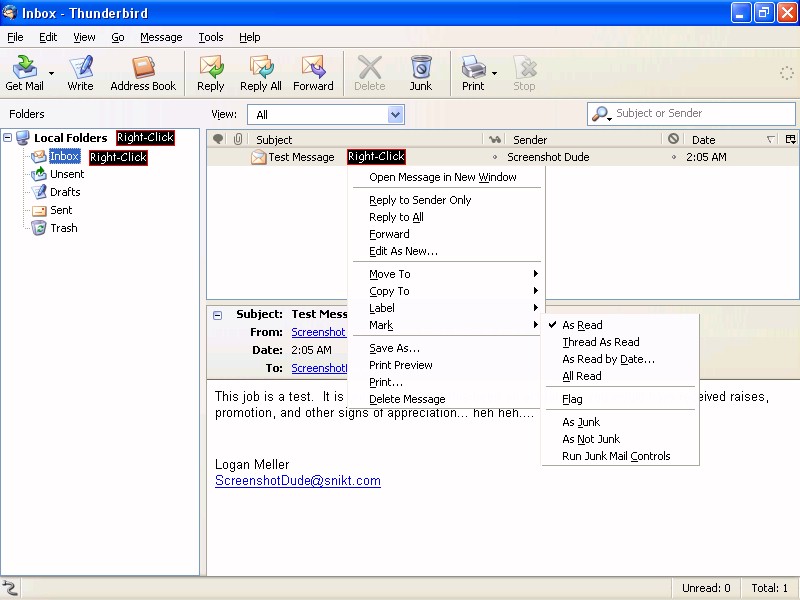
Task: Click the To recipient link
Action: click(x=319, y=368)
